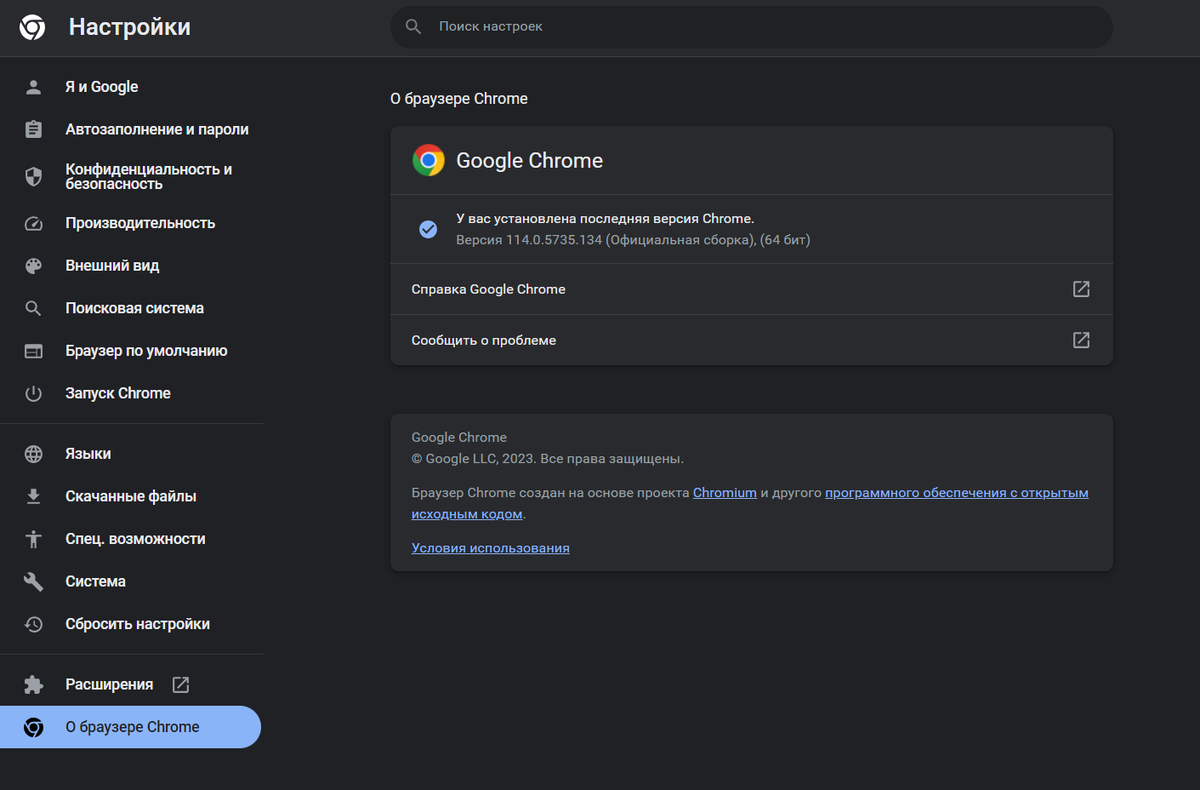Click the Chrome logo beside Настройки
This screenshot has width=1200, height=790.
[x=32, y=28]
